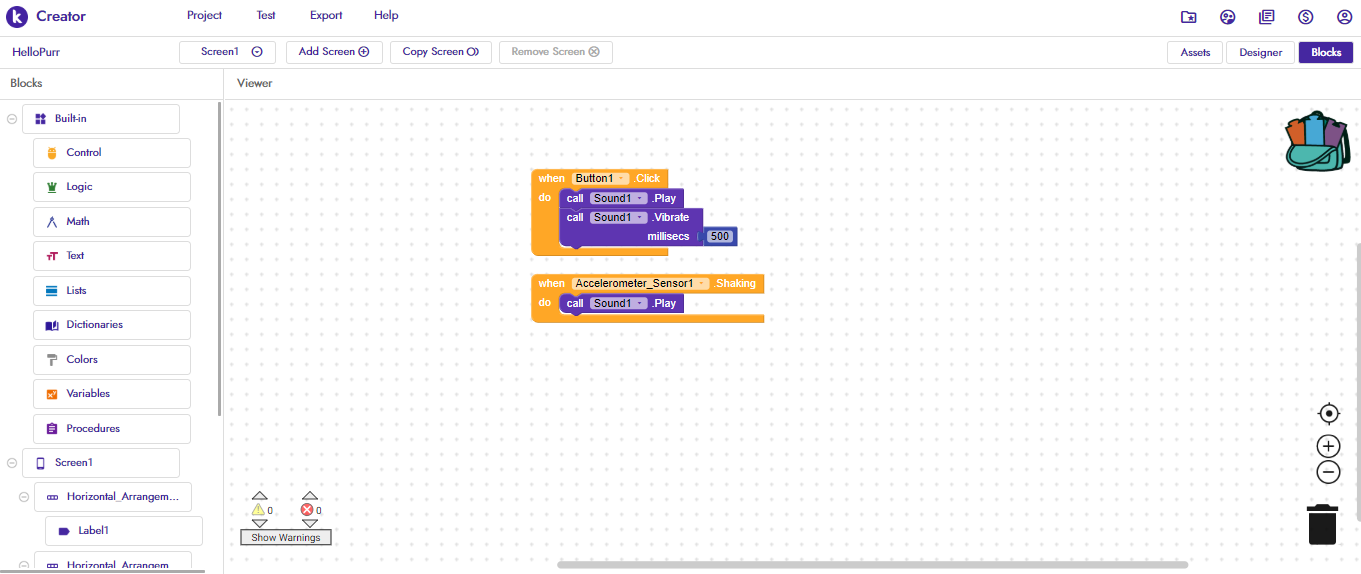
Task: Switch to the Designer view
Action: pyautogui.click(x=1260, y=53)
